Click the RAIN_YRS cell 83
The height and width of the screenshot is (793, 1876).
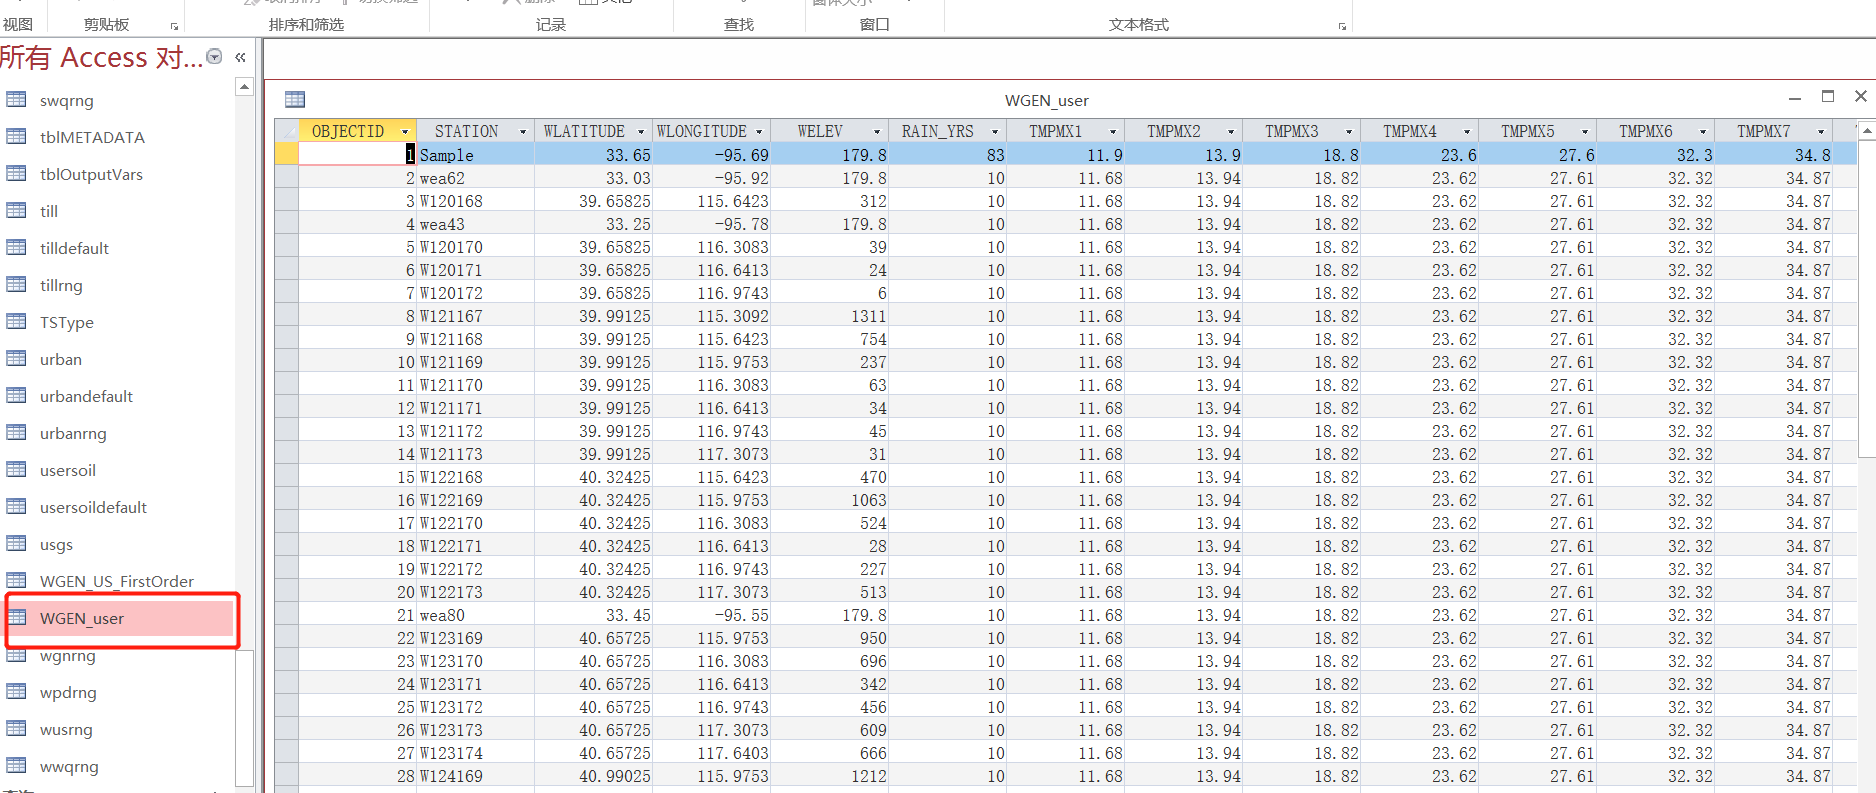(x=947, y=155)
